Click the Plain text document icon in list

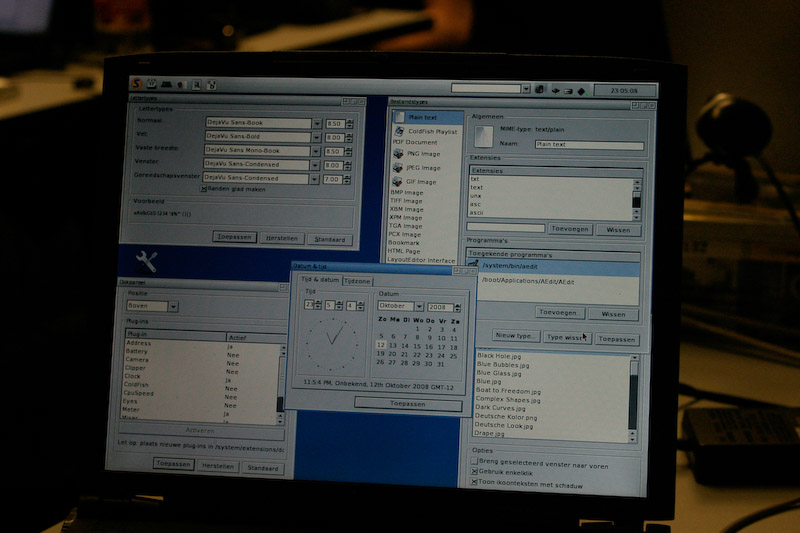398,117
